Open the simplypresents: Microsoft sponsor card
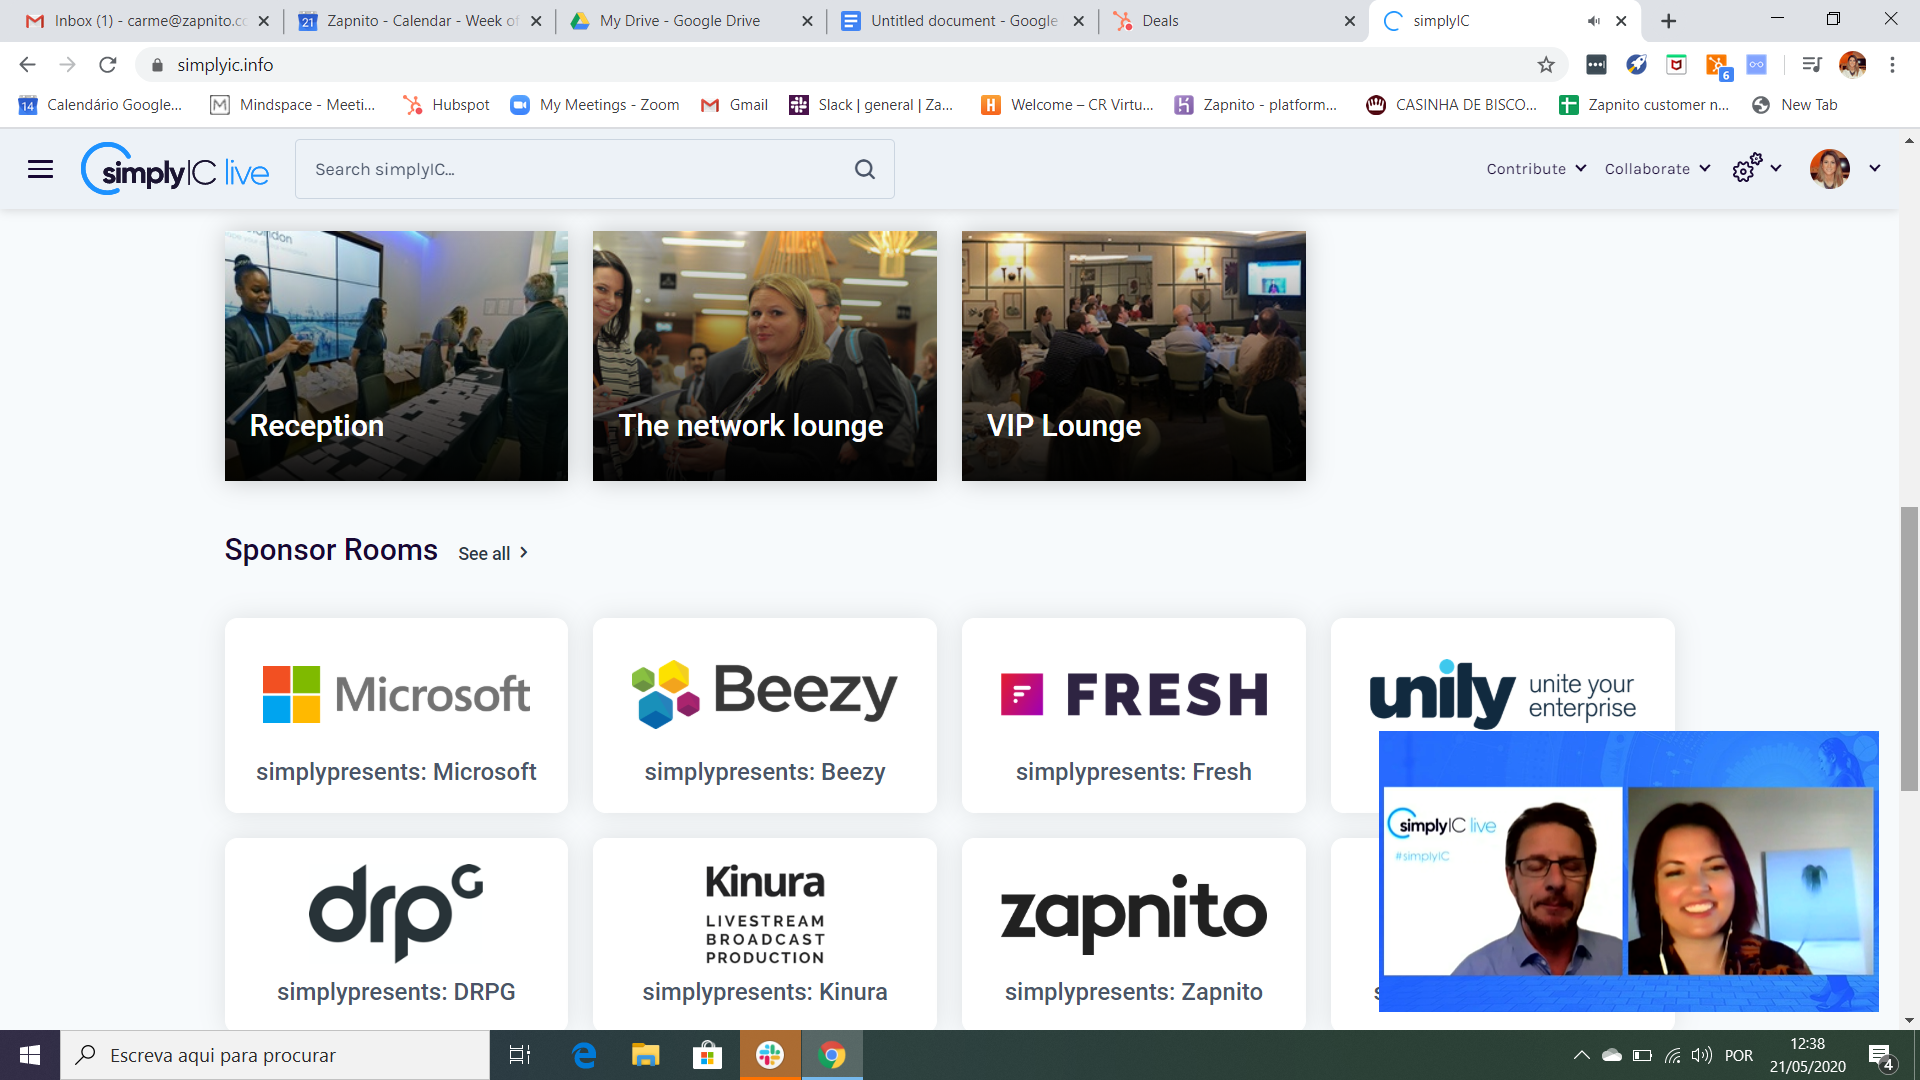Viewport: 1920px width, 1080px height. pyautogui.click(x=396, y=715)
